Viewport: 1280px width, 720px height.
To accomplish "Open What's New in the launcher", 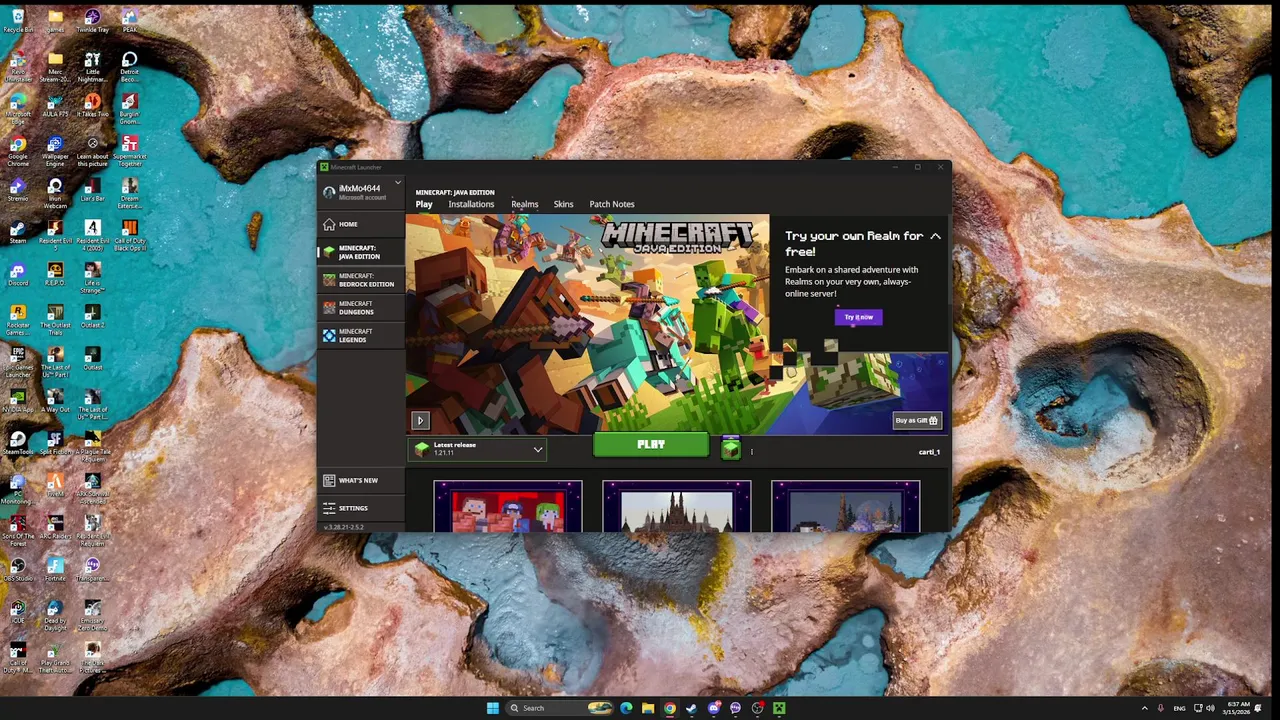I will click(360, 481).
